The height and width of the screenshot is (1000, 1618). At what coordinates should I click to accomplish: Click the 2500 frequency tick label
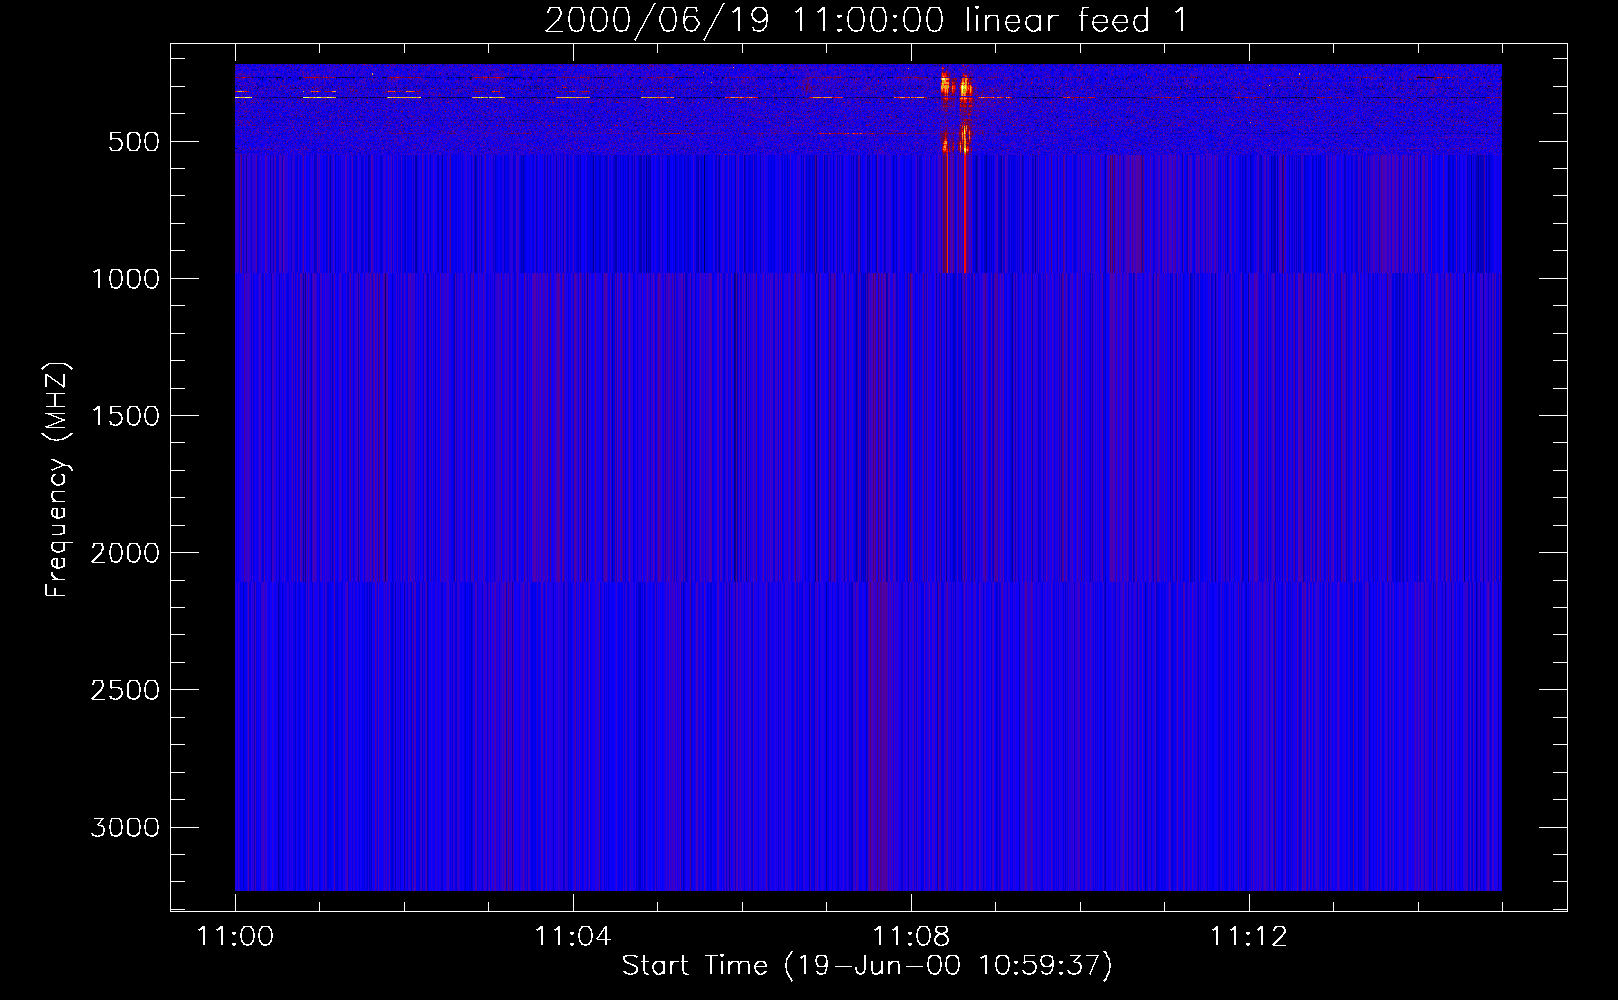pyautogui.click(x=125, y=690)
